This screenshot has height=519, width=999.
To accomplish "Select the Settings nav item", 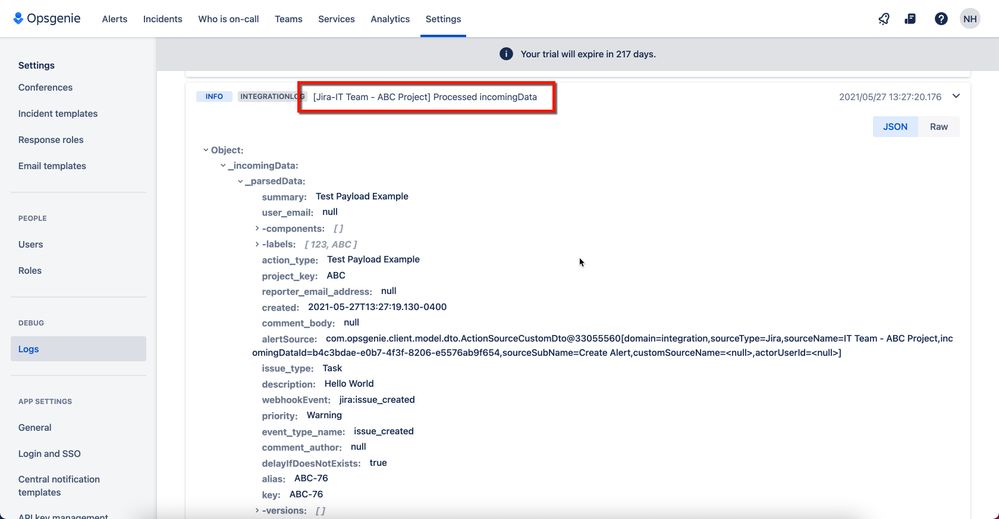I will (x=443, y=19).
